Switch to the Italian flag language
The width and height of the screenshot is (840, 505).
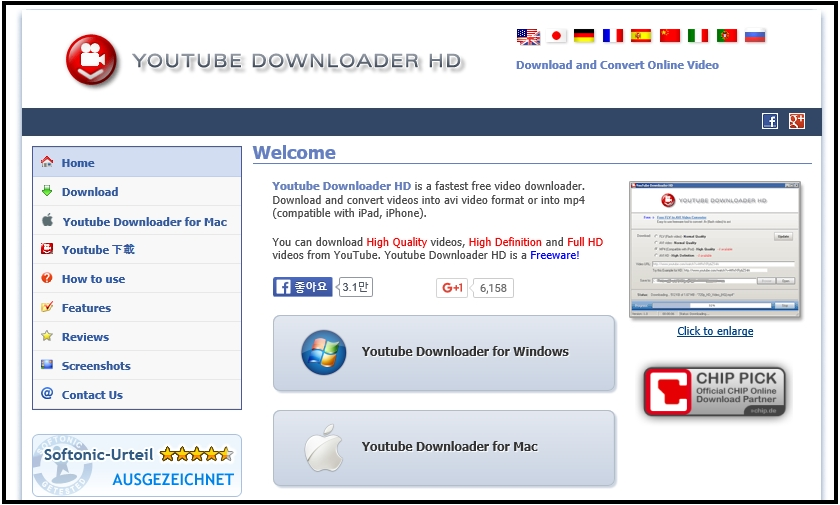point(698,36)
